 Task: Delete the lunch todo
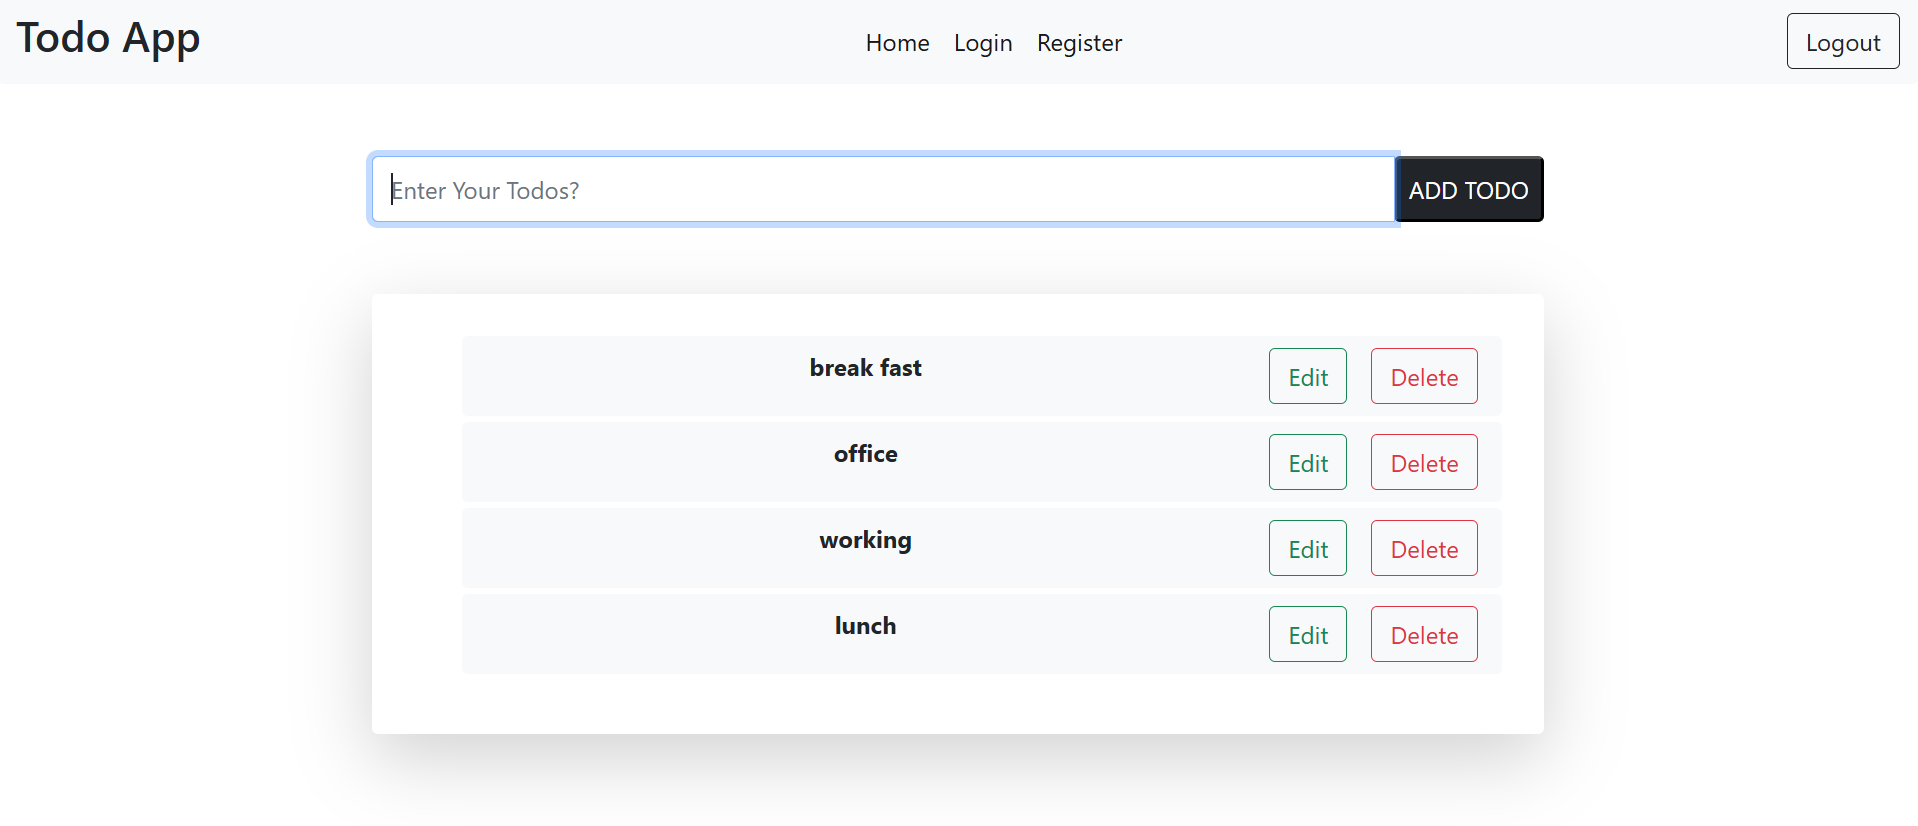point(1423,635)
